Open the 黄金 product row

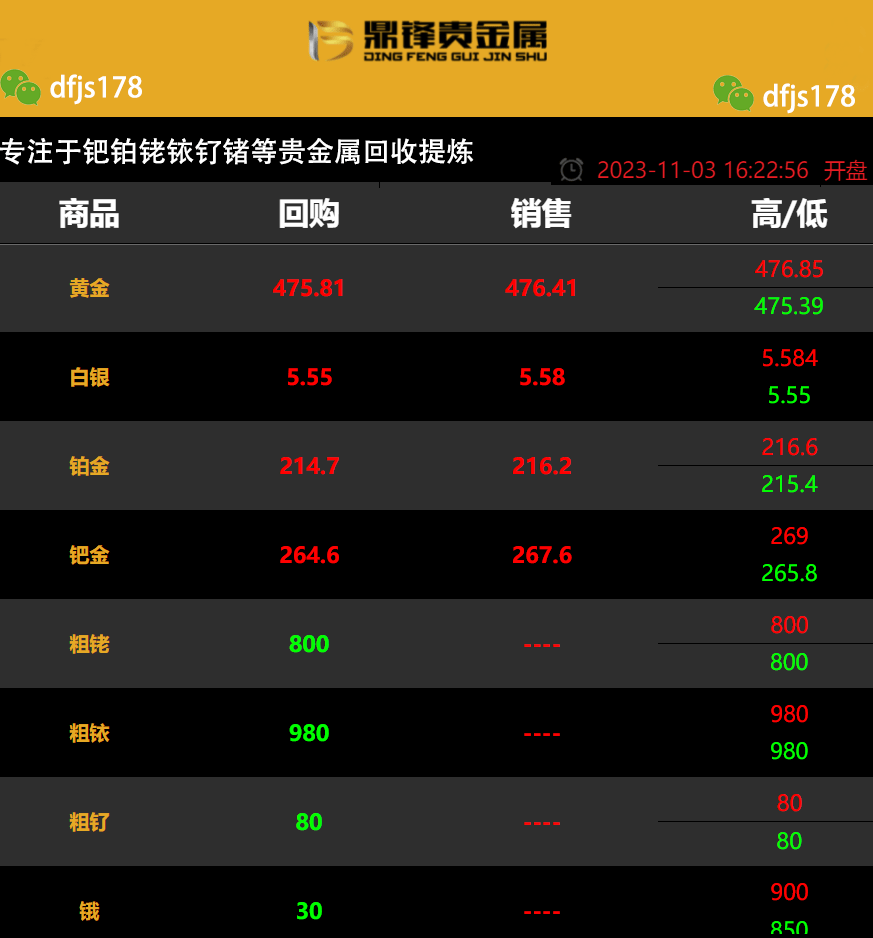point(89,288)
